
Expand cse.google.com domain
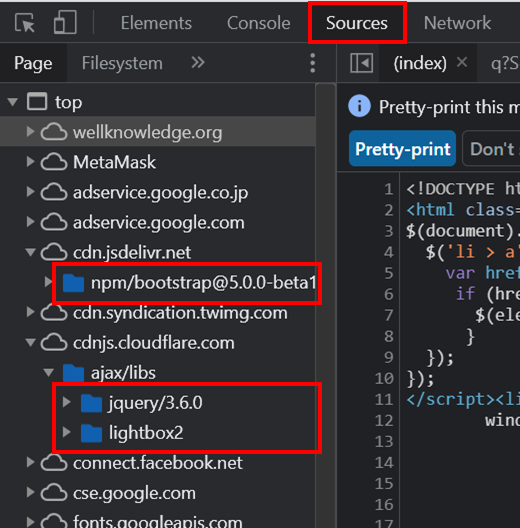click(x=30, y=492)
